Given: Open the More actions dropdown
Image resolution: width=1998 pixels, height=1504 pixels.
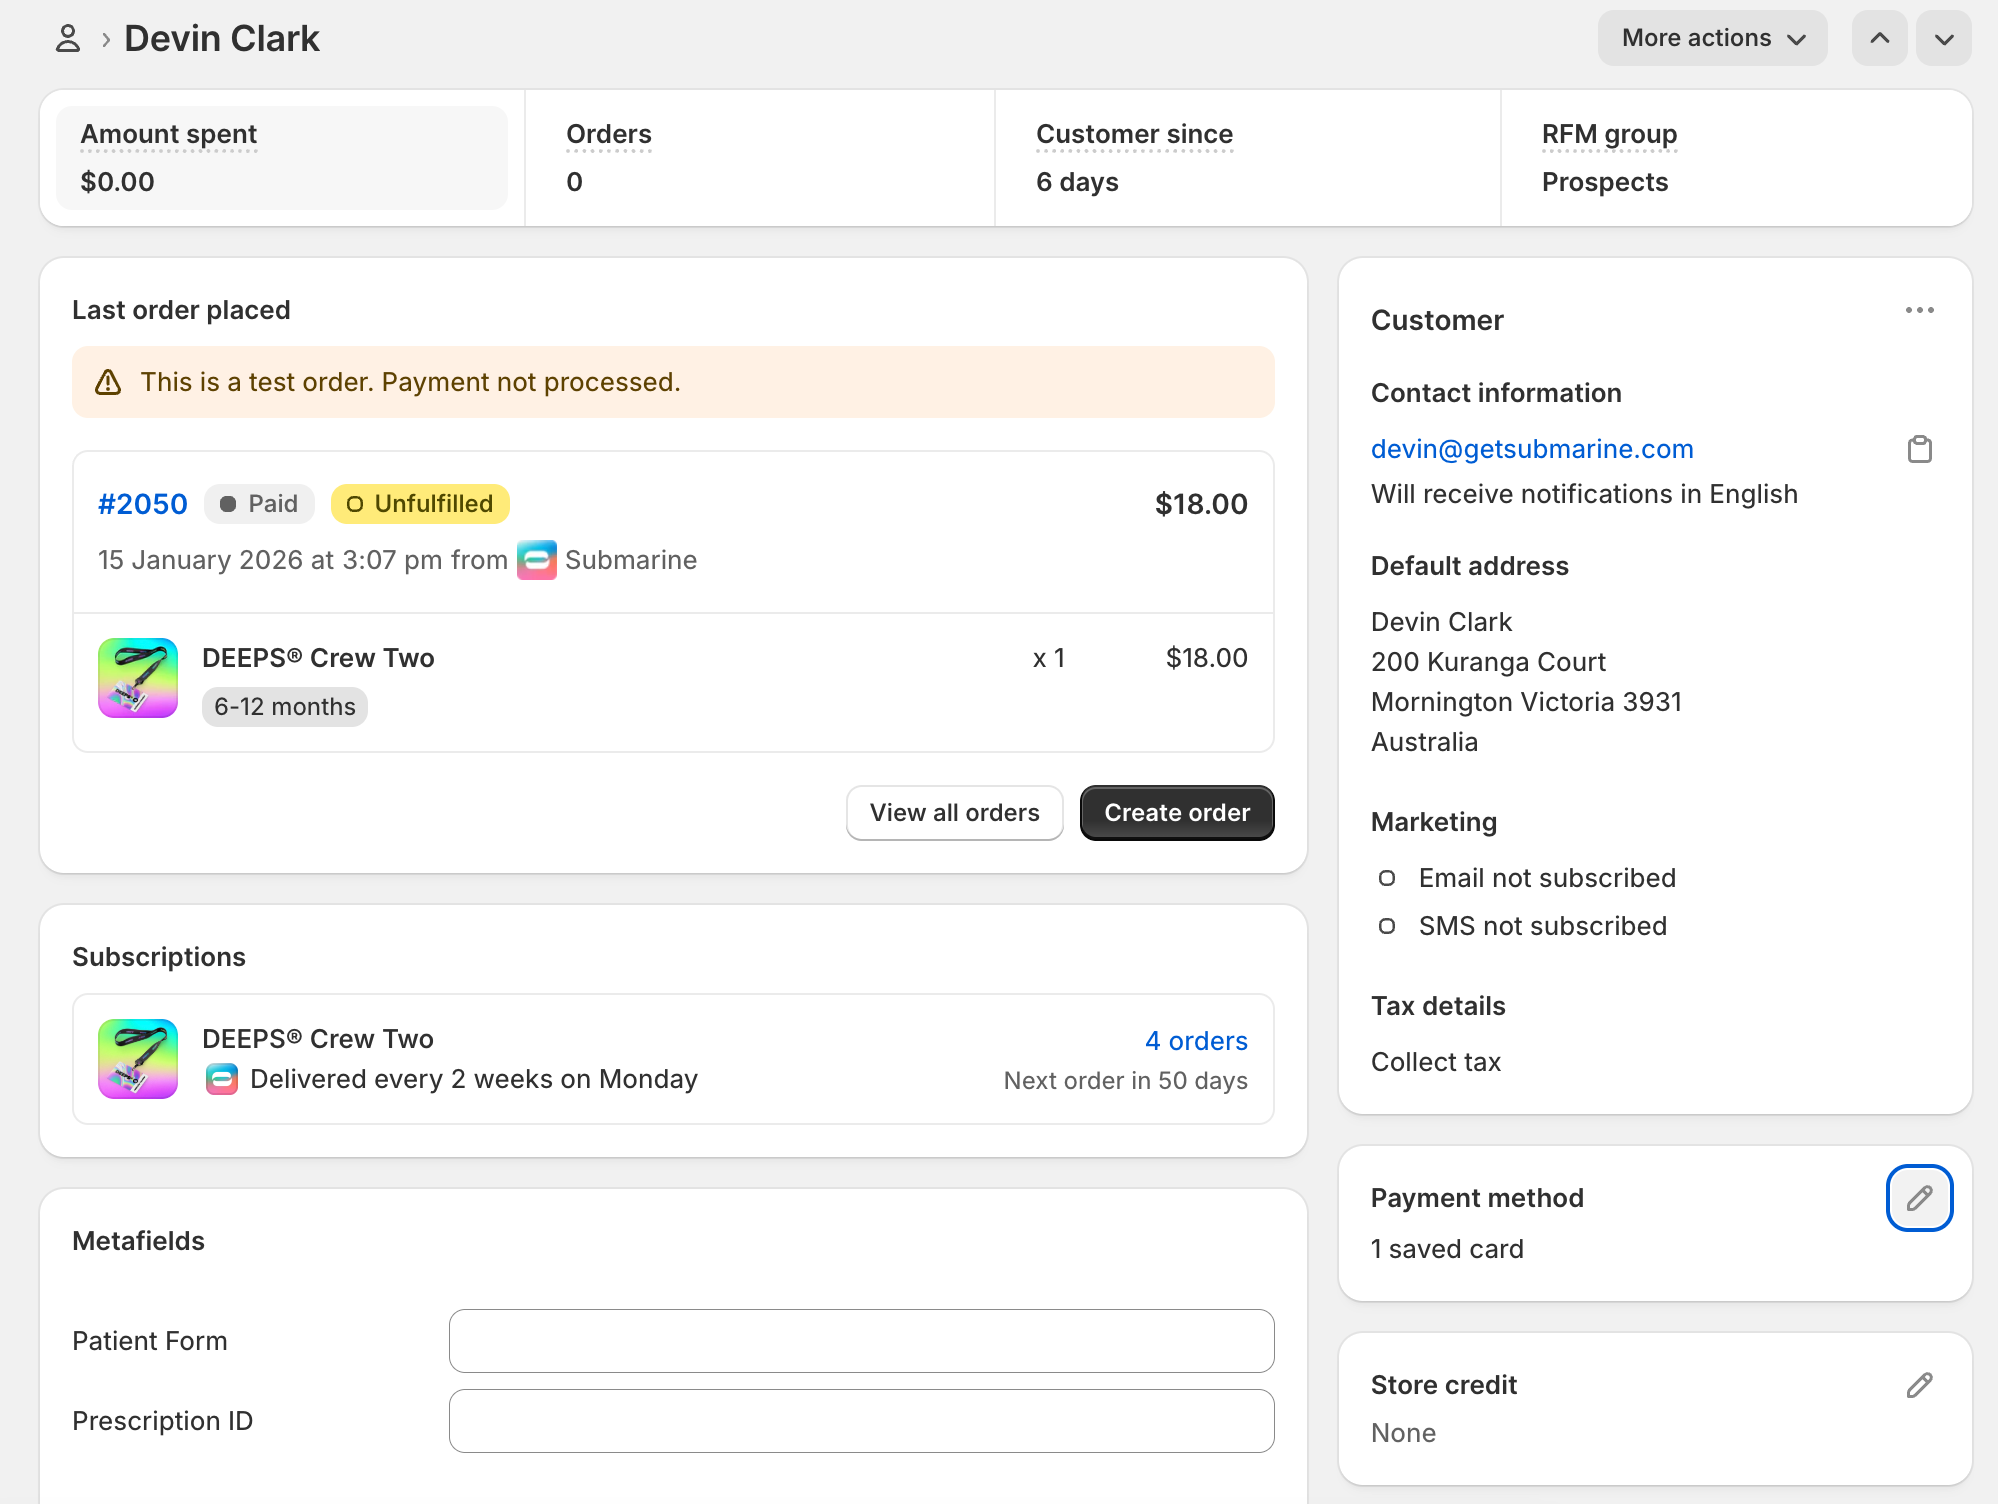Looking at the screenshot, I should 1712,38.
